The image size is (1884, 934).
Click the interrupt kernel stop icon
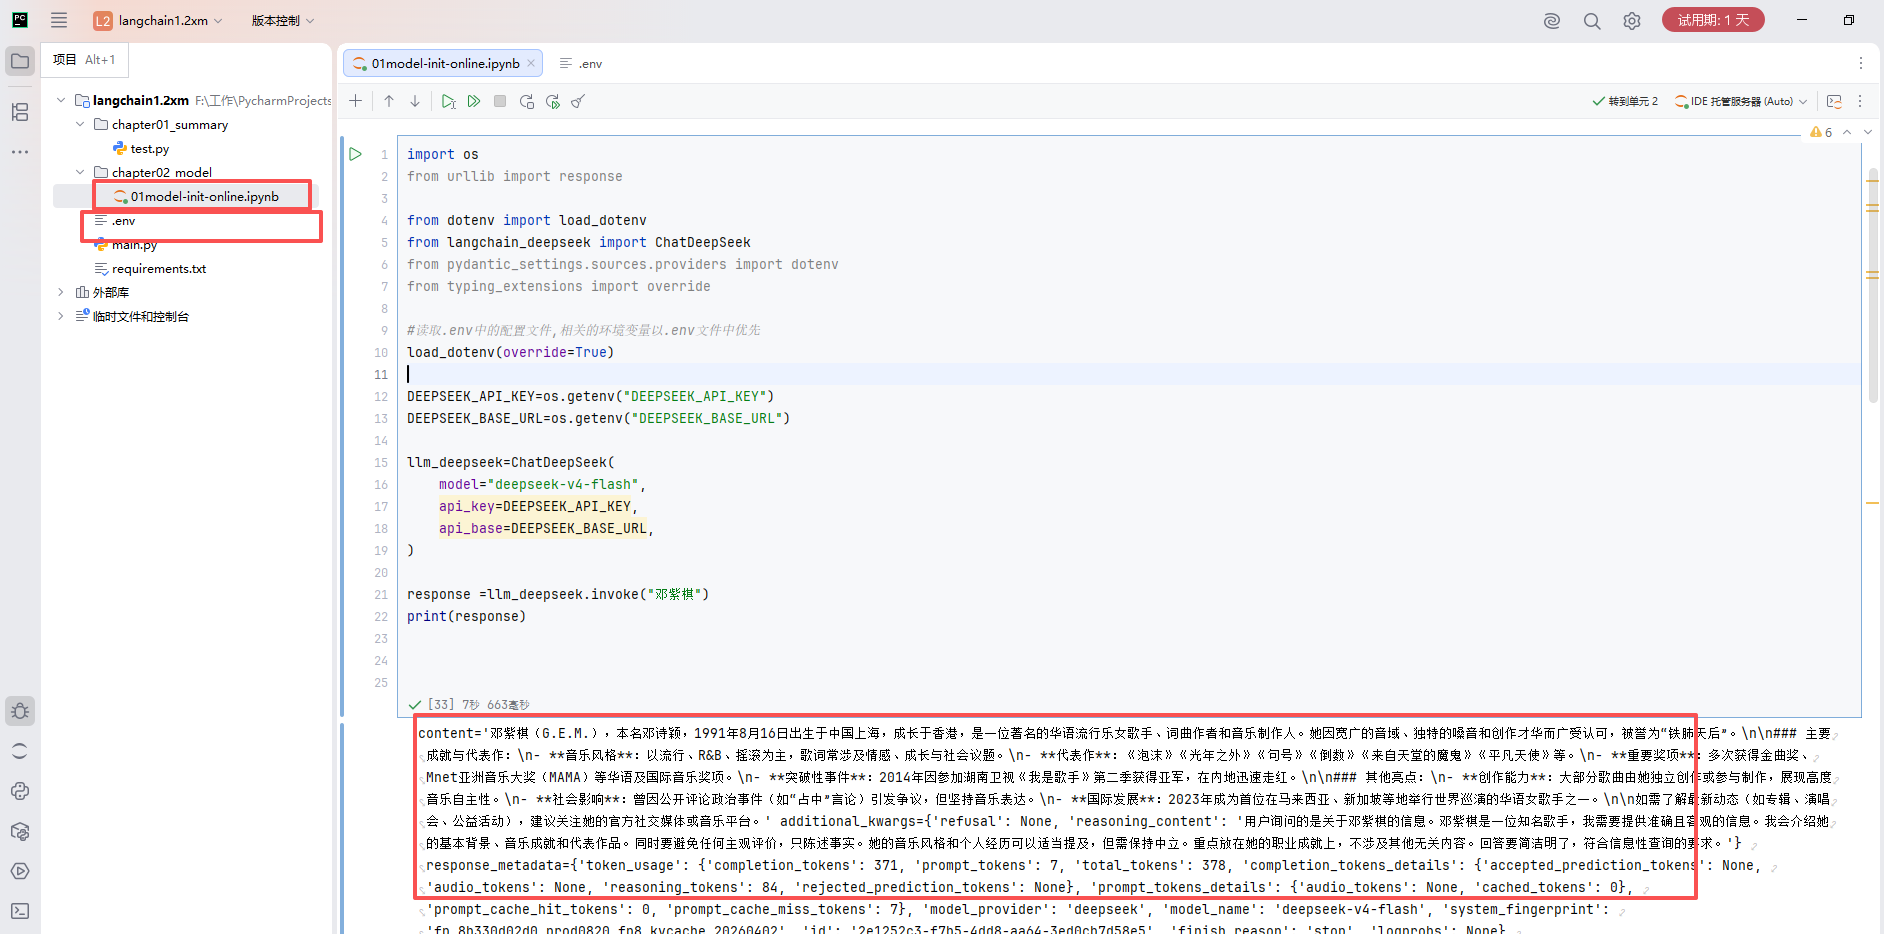pos(500,101)
